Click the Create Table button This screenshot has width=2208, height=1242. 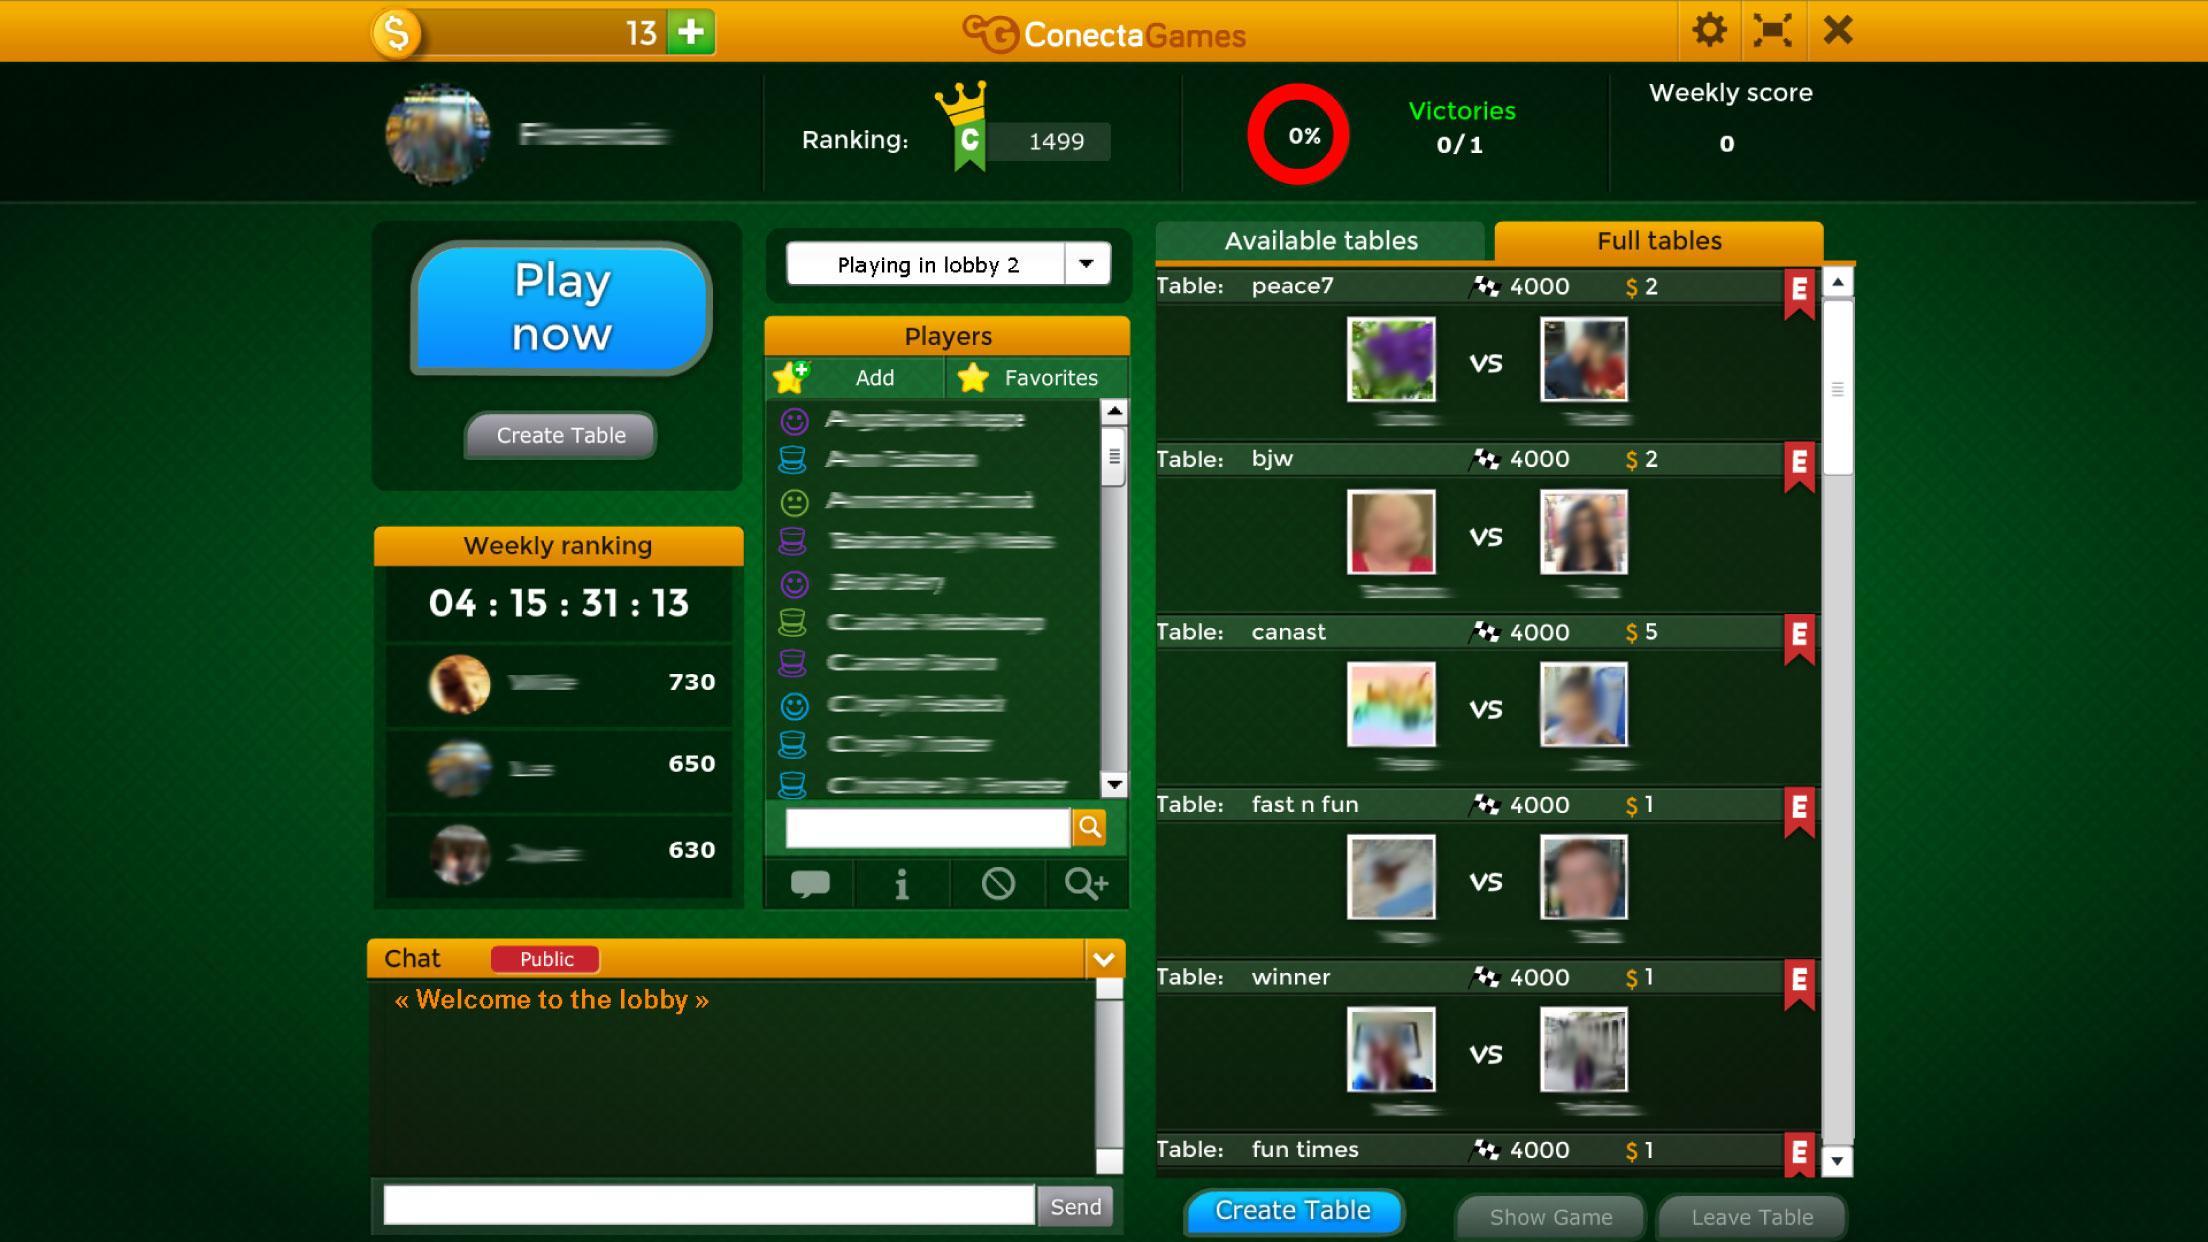point(1292,1209)
